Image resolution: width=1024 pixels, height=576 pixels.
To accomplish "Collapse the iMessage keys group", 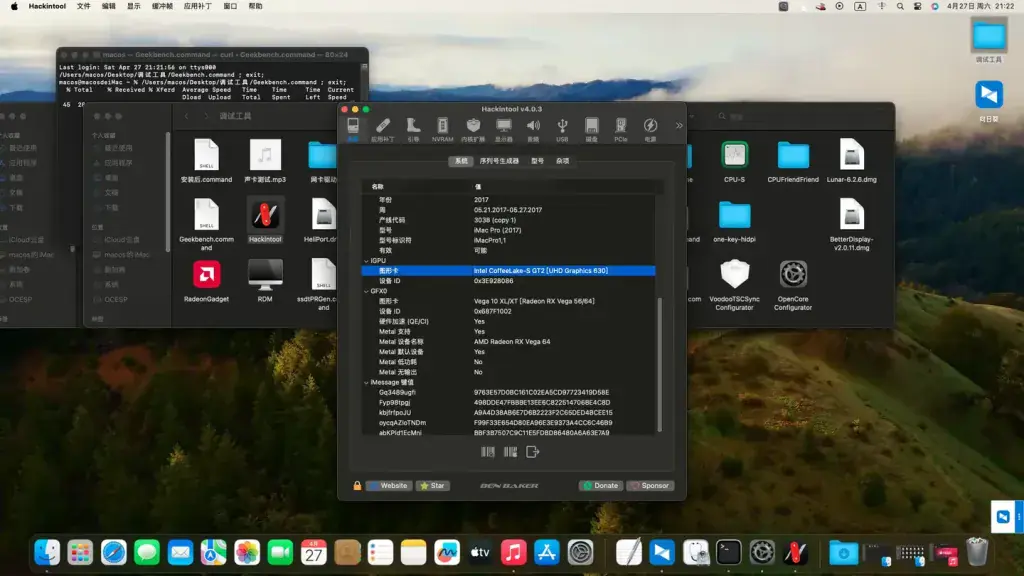I will click(x=366, y=383).
